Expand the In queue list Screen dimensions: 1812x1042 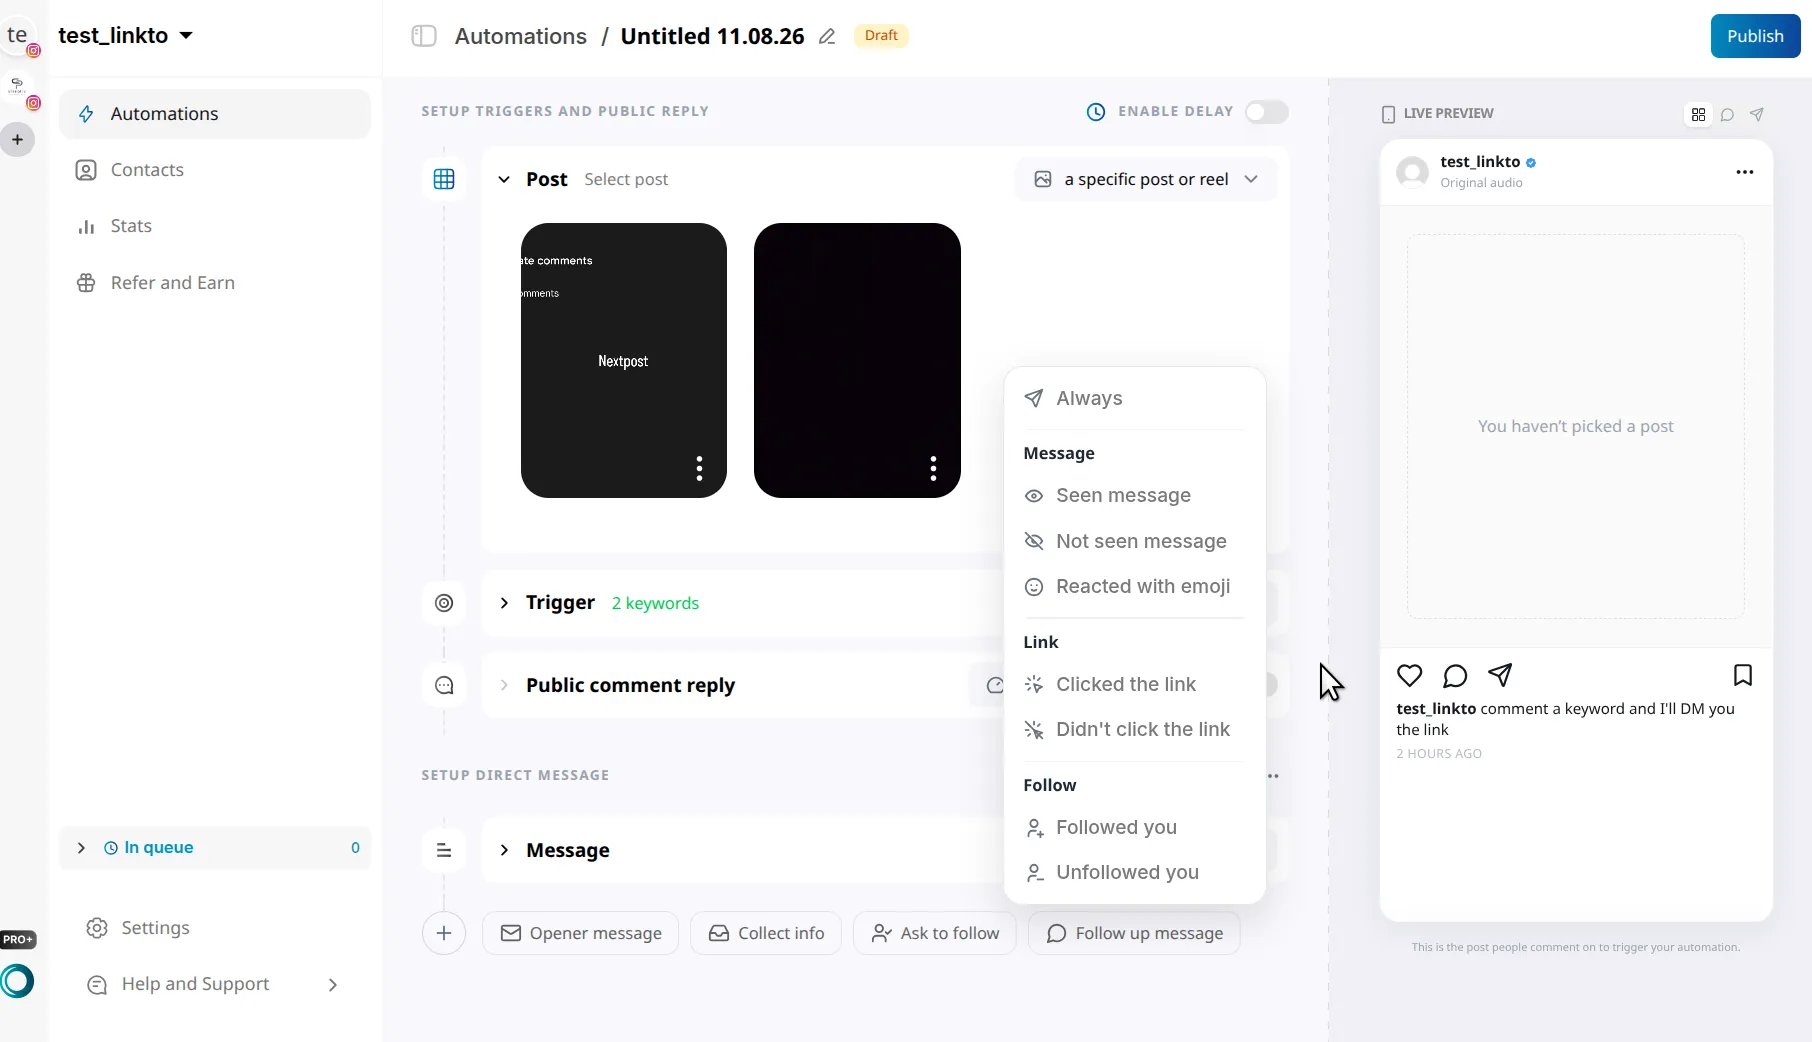[81, 848]
